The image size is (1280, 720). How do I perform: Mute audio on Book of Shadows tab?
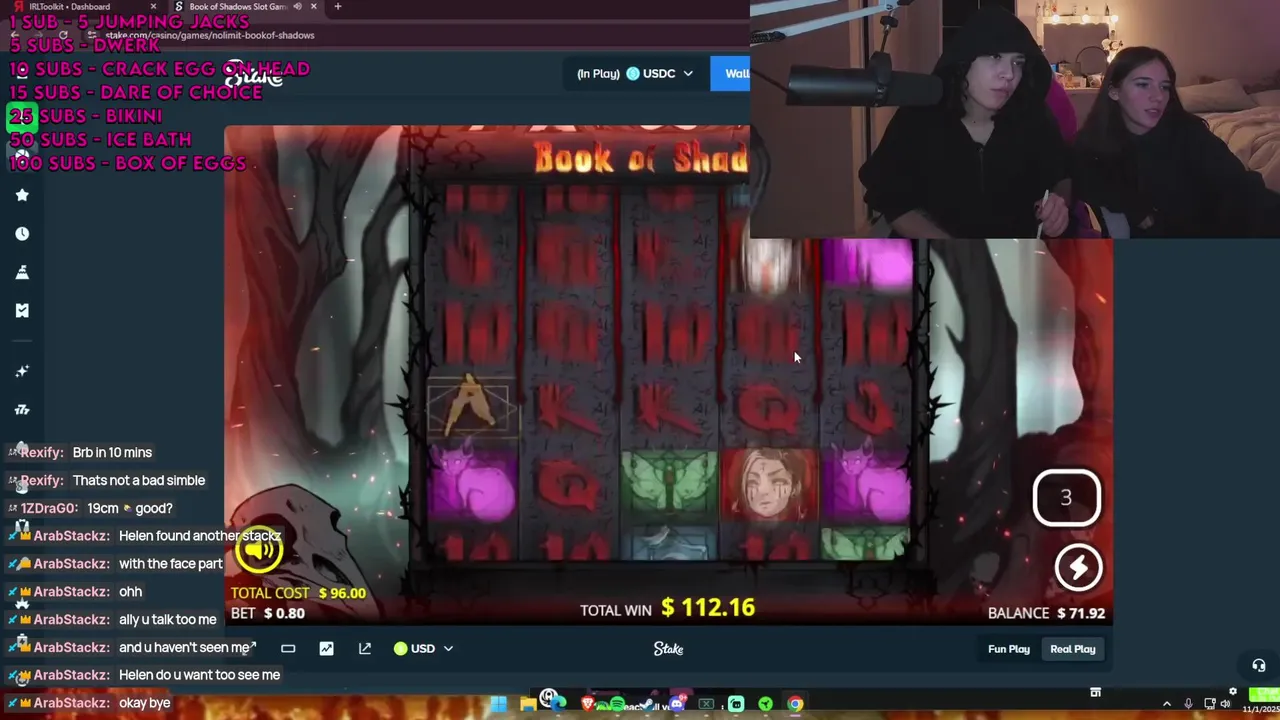pos(297,7)
